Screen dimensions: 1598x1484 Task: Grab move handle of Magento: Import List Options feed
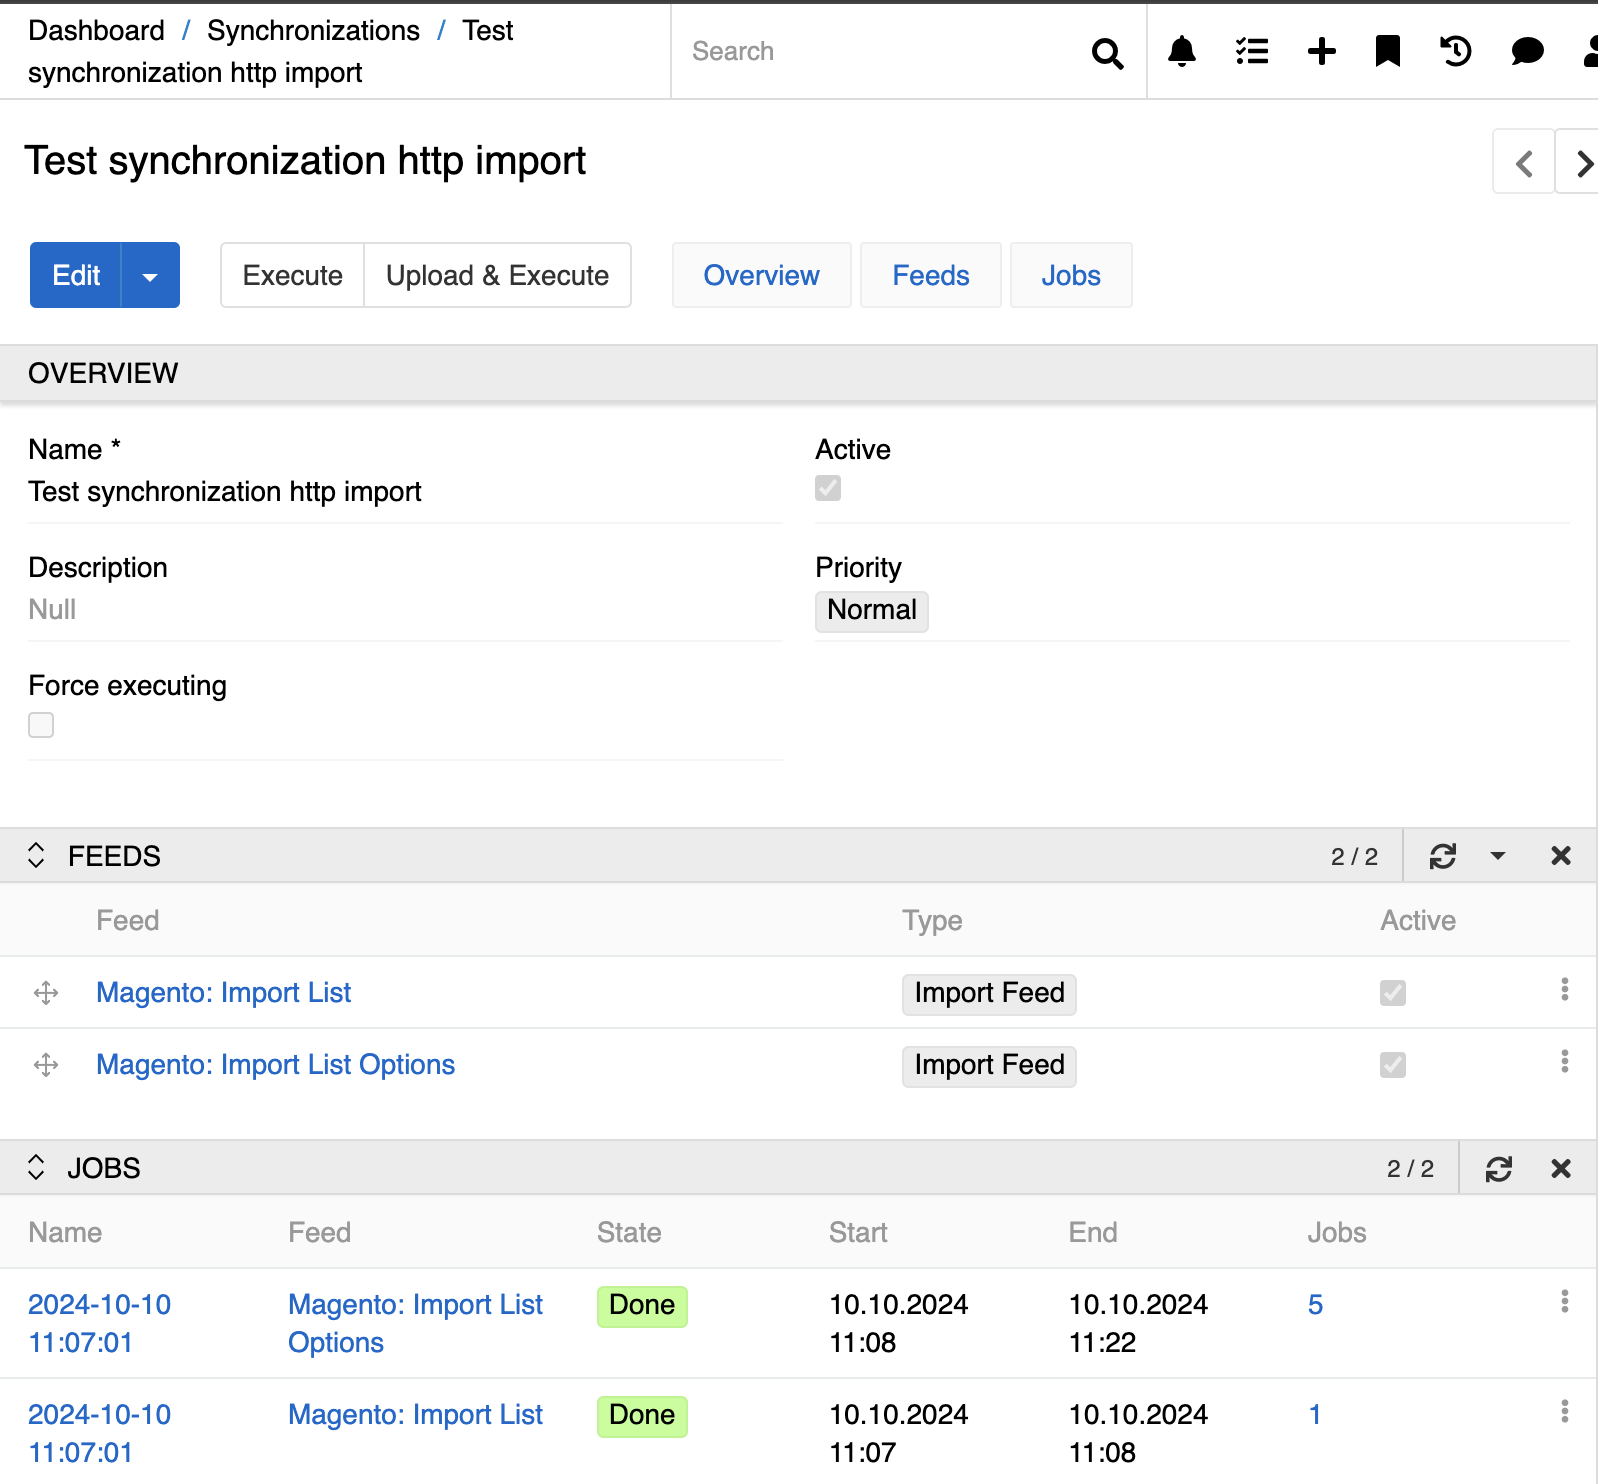(x=46, y=1065)
